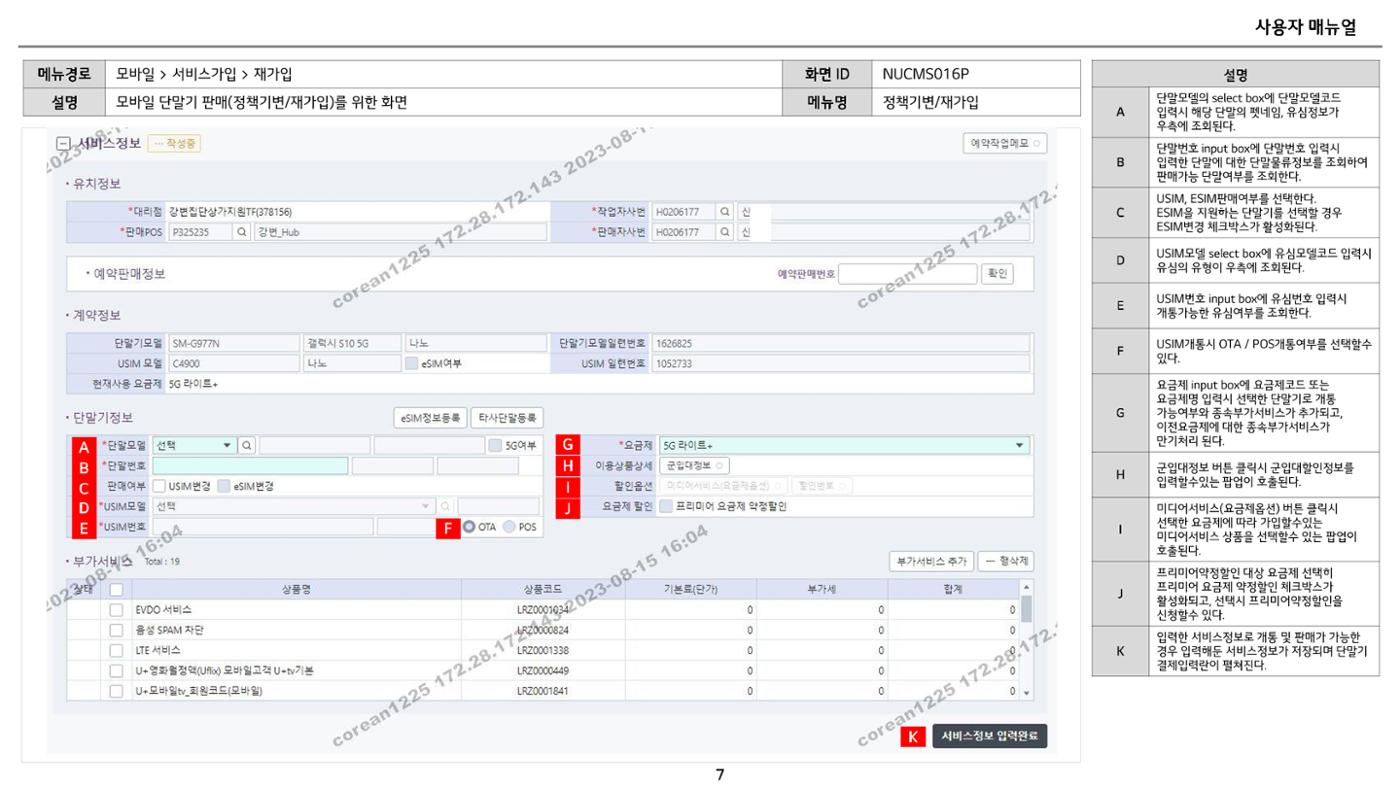1400x788 pixels.
Task: Toggle the eSIM여부 checkbox
Action: pos(412,363)
